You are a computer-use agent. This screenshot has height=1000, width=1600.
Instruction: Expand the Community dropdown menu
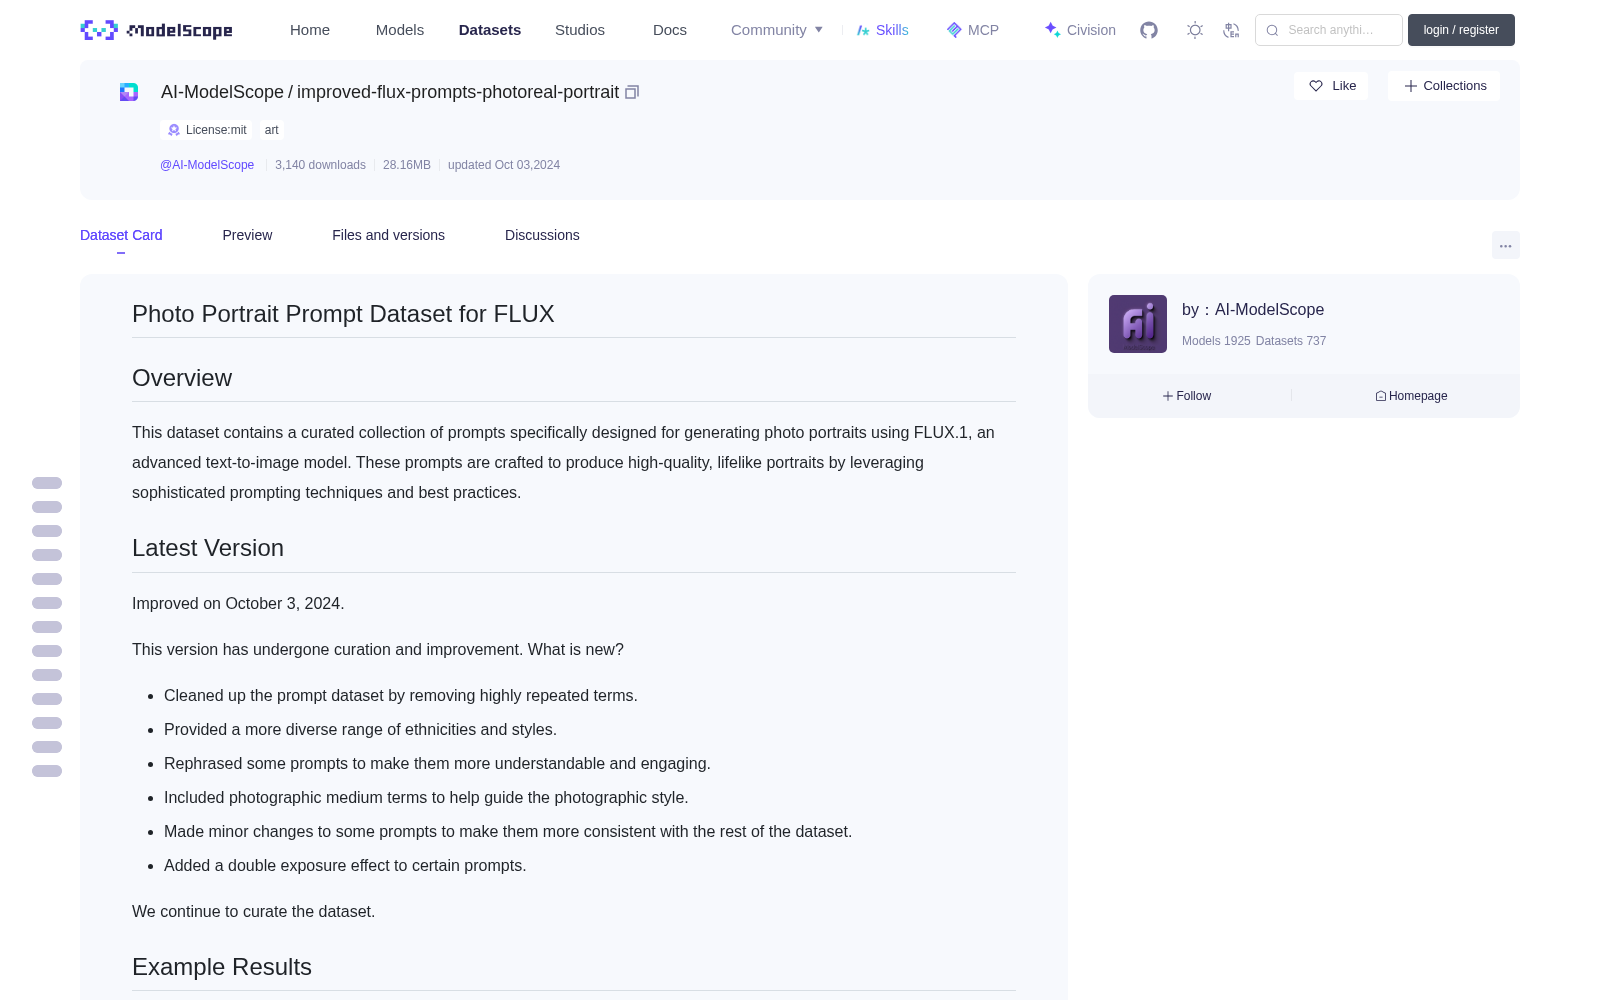coord(777,30)
